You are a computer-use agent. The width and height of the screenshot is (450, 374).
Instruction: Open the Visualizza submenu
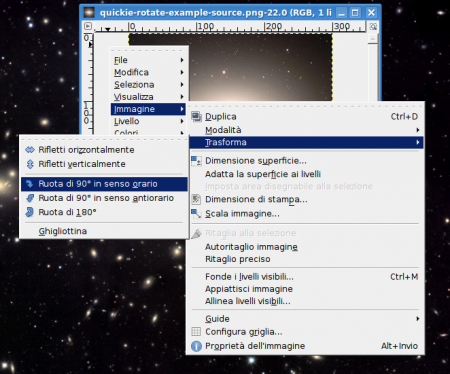(x=148, y=97)
